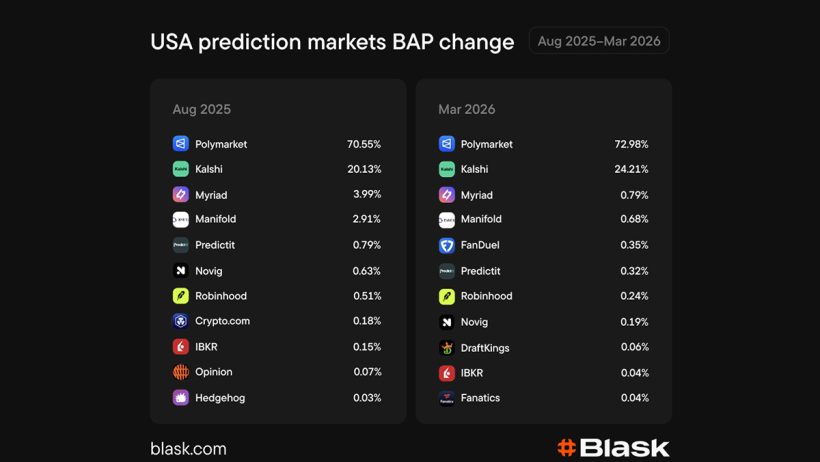The height and width of the screenshot is (462, 820).
Task: Click the Predictit label in Mar 2026 list
Action: pos(480,271)
